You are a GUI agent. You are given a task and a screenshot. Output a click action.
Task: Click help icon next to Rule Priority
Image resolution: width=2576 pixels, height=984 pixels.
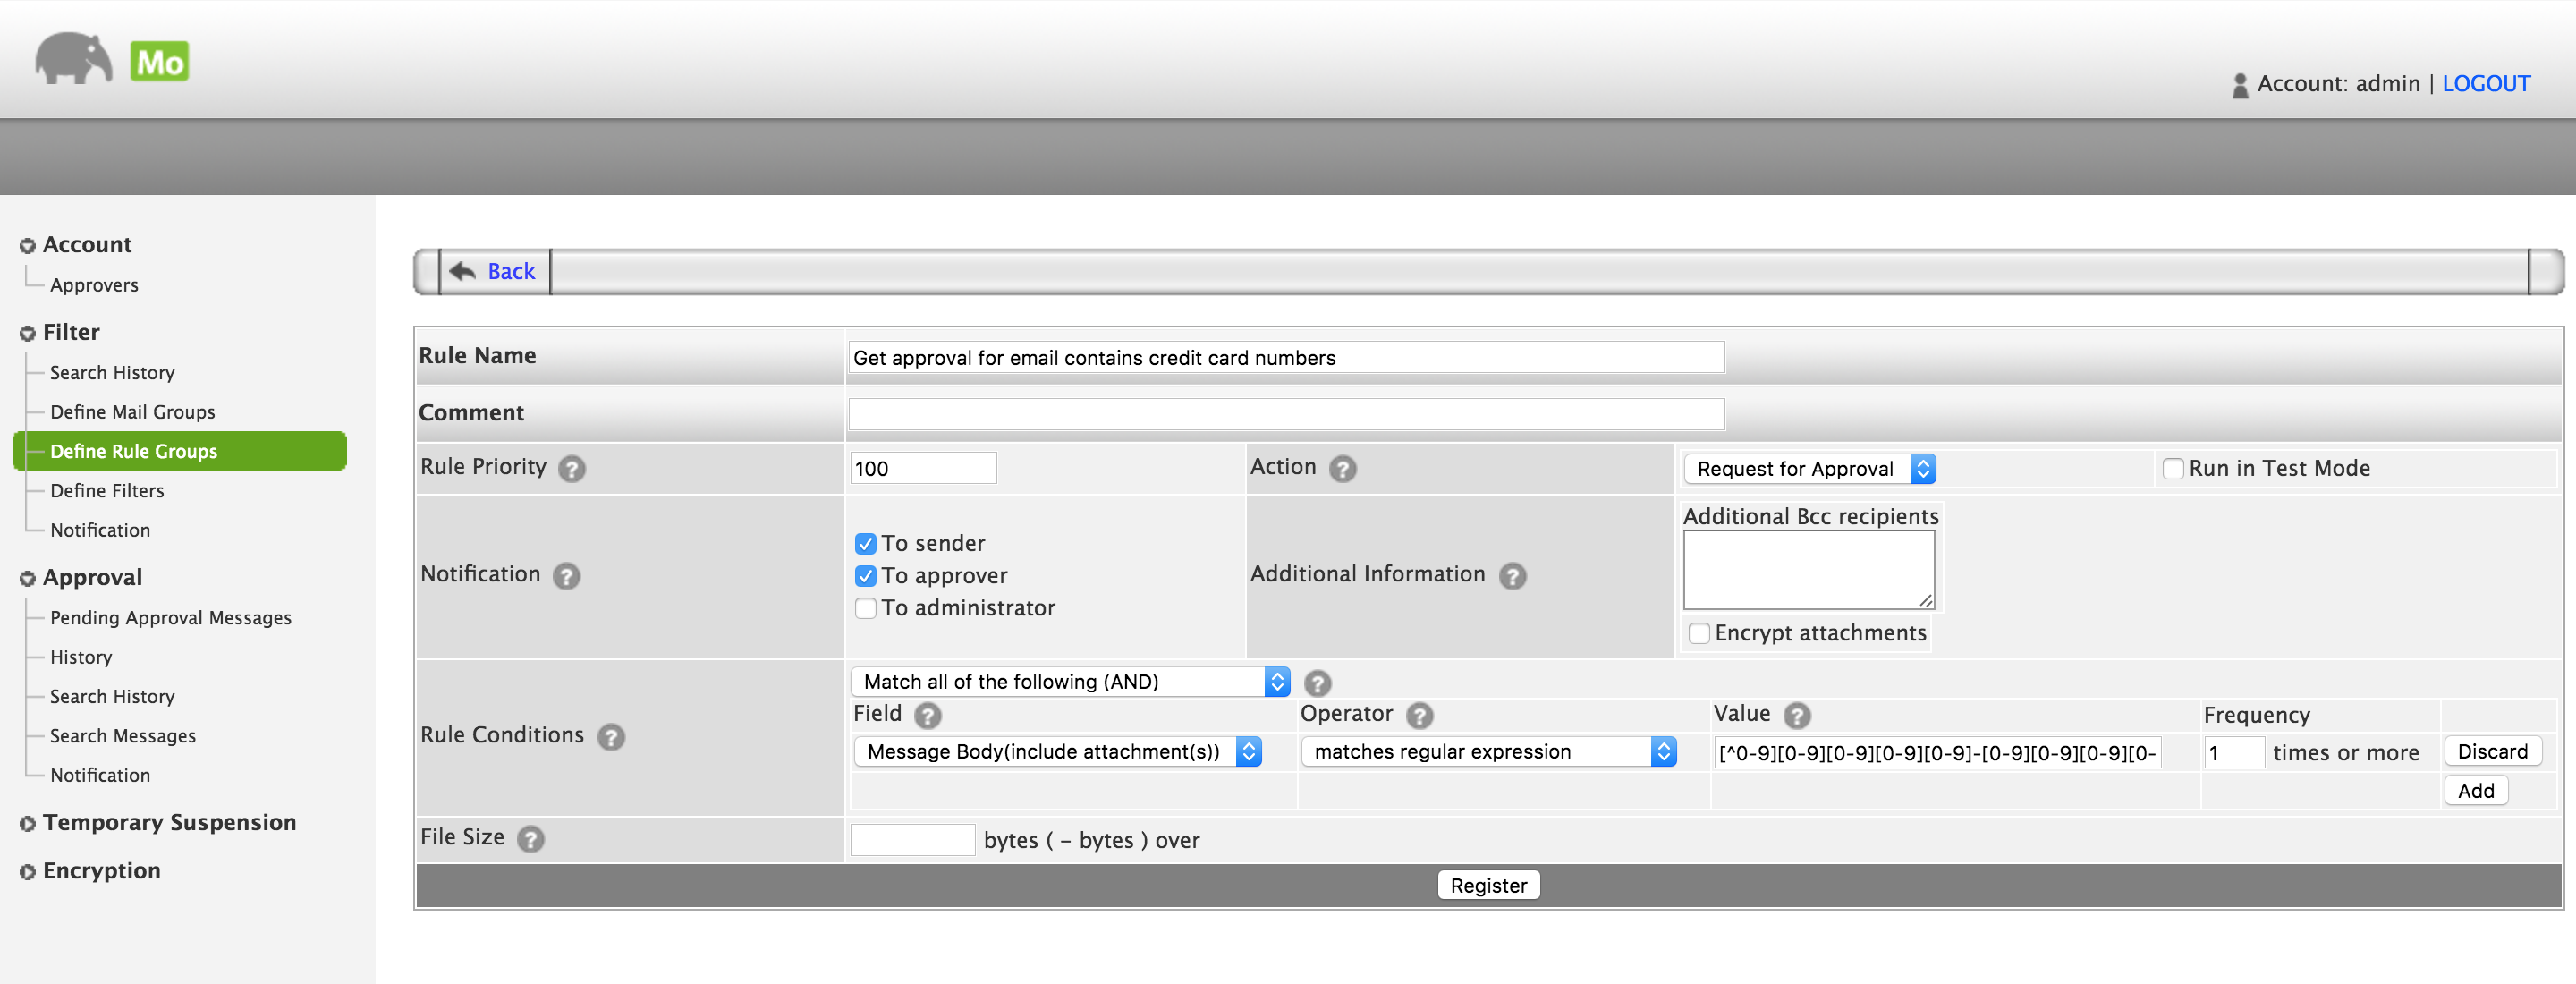tap(571, 468)
